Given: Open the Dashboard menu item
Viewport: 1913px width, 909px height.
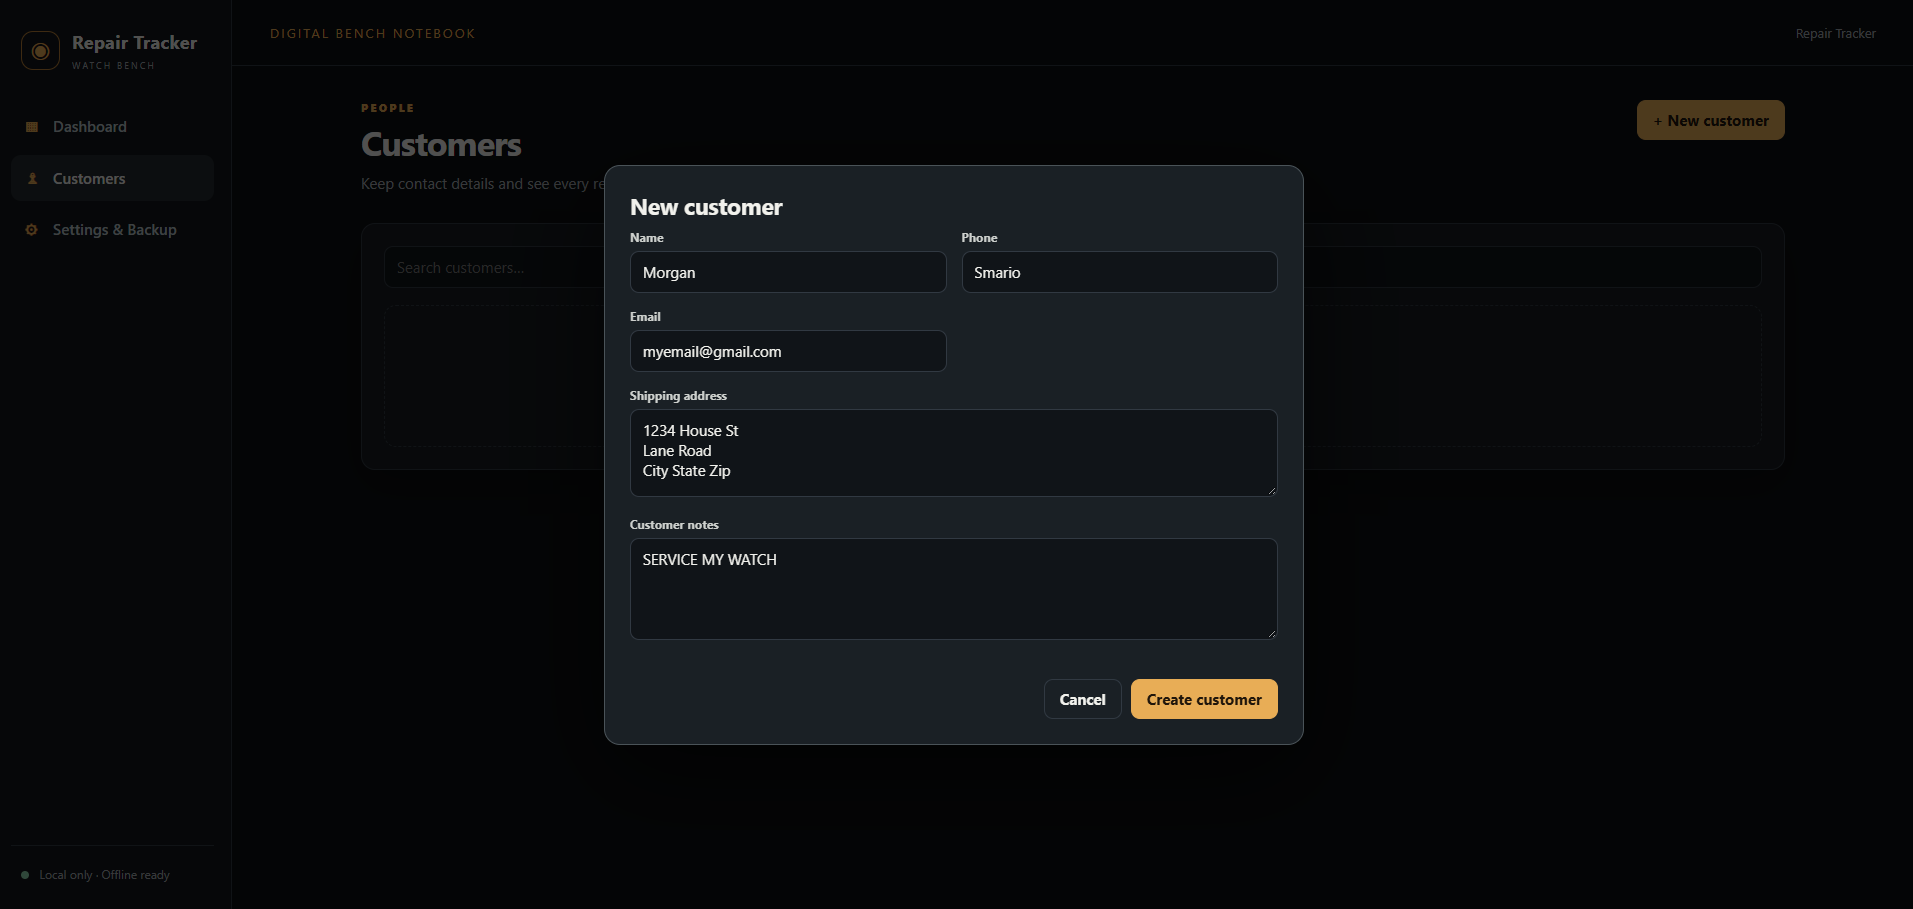Looking at the screenshot, I should pos(112,127).
